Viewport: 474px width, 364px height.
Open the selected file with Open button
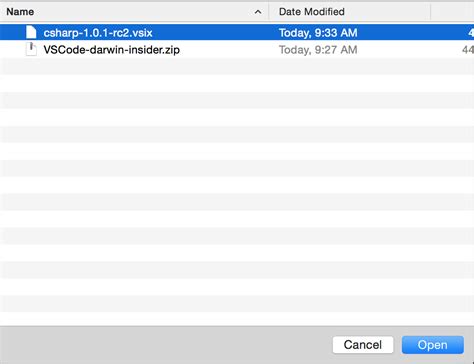point(433,345)
